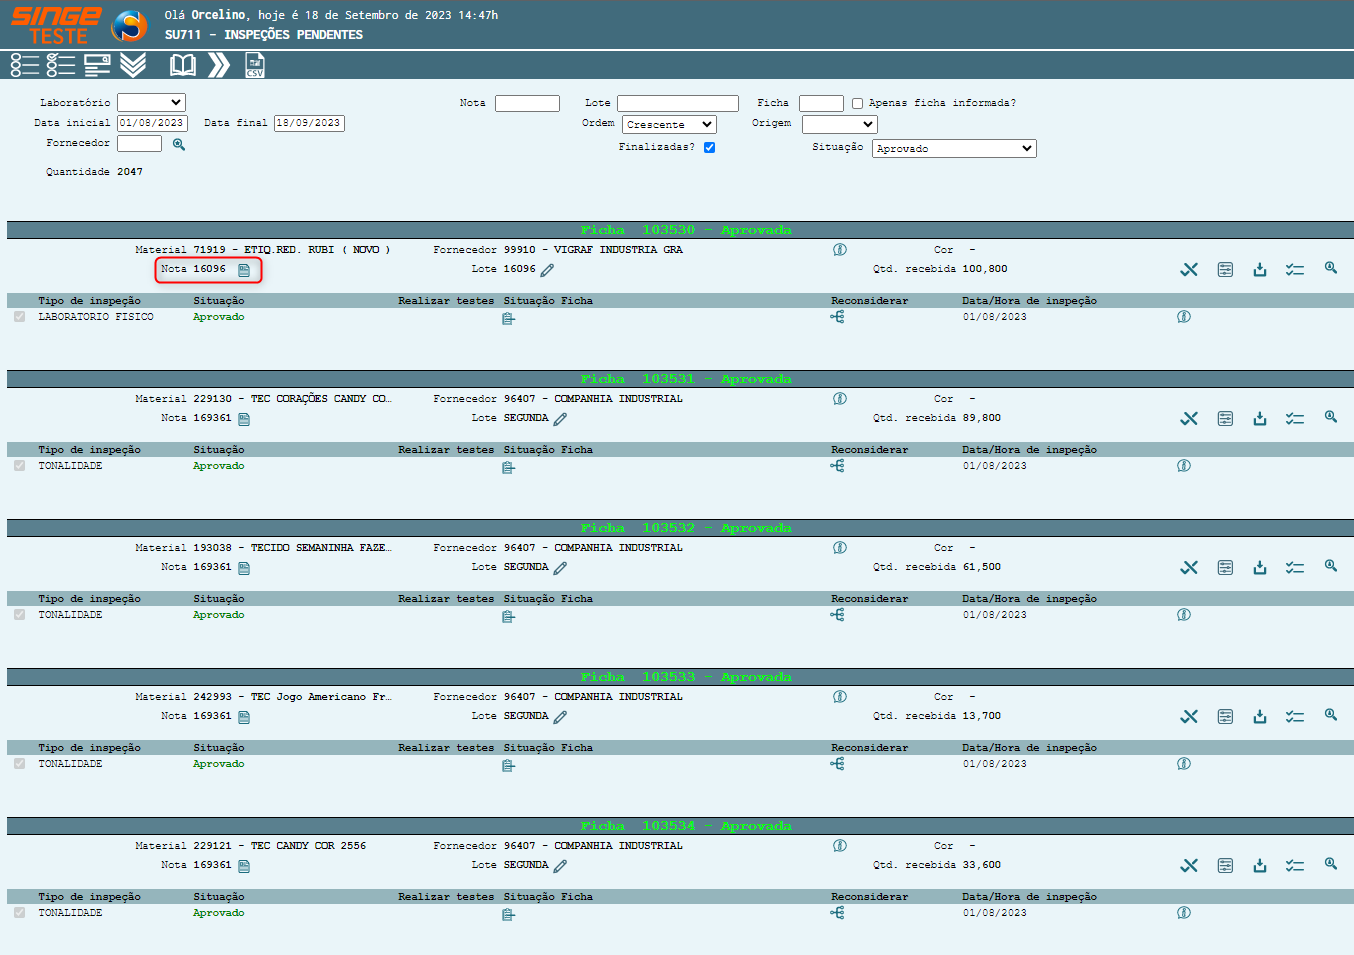
Task: Click the Nota 16096 document icon
Action: click(244, 270)
